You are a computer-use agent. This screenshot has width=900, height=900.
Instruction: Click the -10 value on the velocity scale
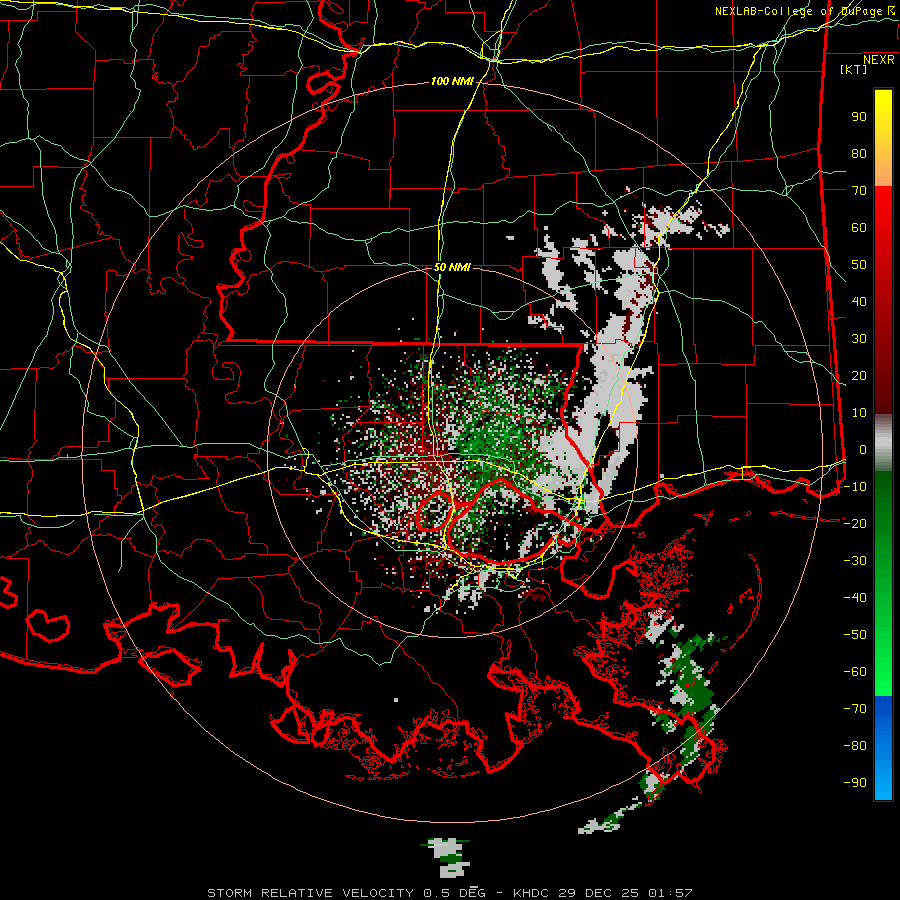tap(855, 487)
